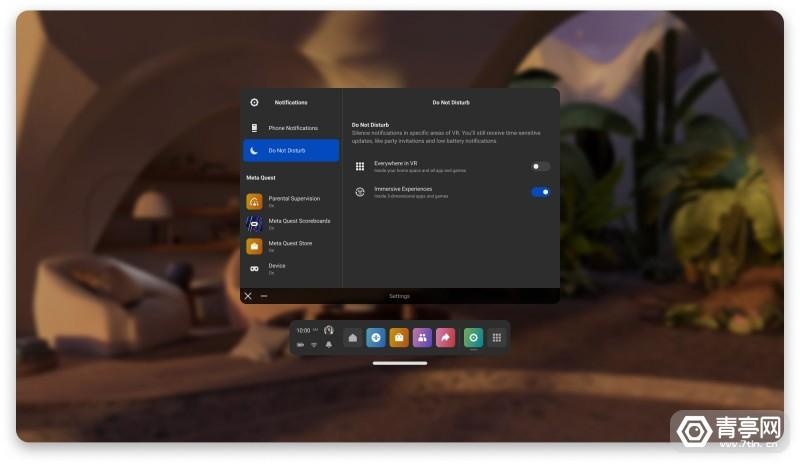Viewport: 800px width, 464px height.
Task: Open Phone Notifications settings
Action: [291, 128]
